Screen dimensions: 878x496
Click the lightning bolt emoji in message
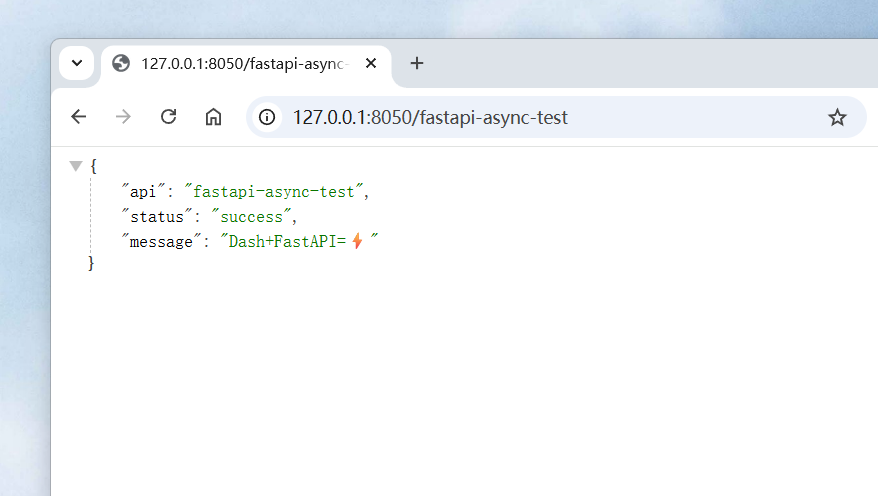click(357, 241)
